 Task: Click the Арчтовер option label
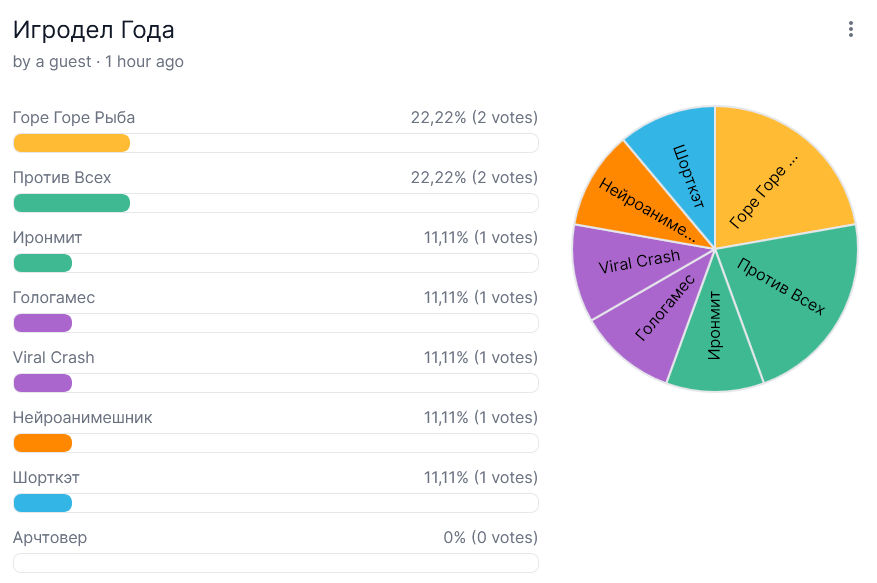(x=50, y=538)
